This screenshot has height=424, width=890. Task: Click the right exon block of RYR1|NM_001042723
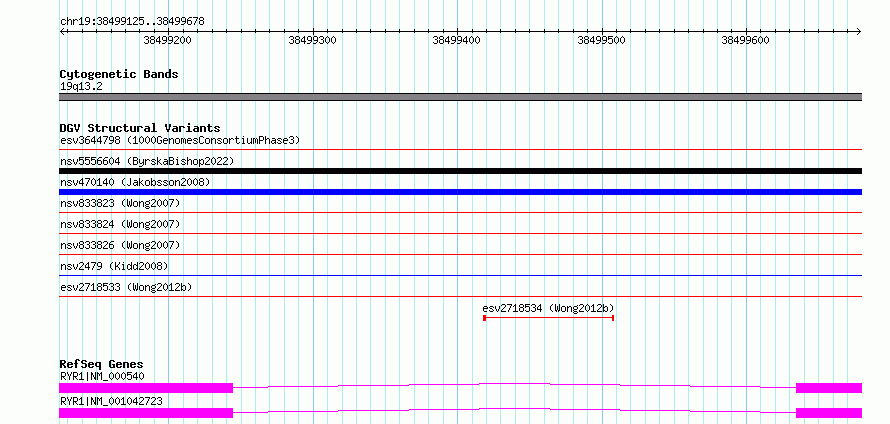pos(829,413)
